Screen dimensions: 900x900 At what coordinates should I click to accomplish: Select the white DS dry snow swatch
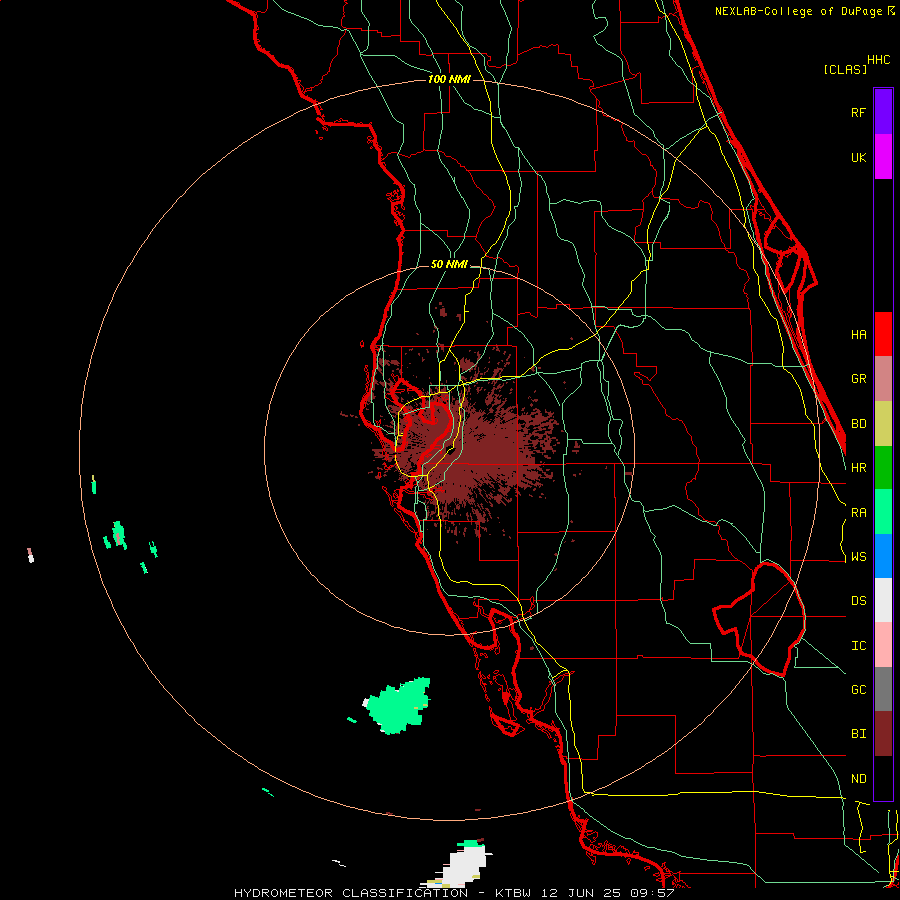click(x=883, y=600)
